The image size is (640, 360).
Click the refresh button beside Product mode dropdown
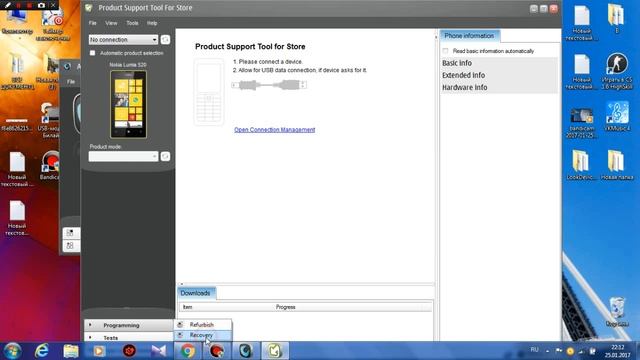point(165,156)
